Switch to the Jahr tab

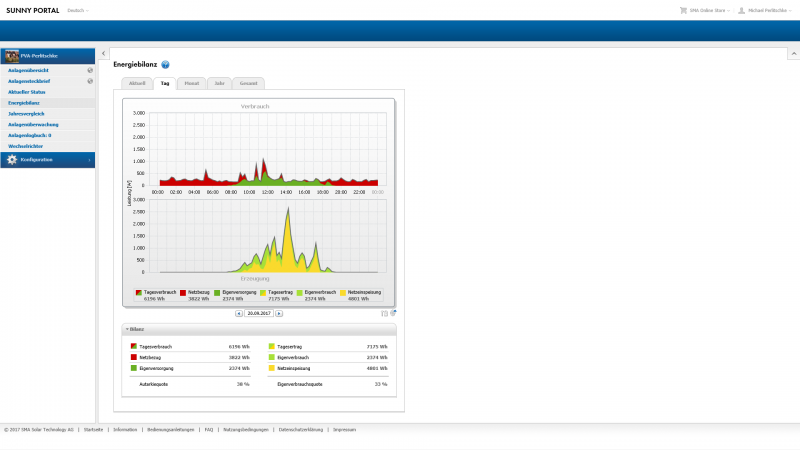pos(219,83)
